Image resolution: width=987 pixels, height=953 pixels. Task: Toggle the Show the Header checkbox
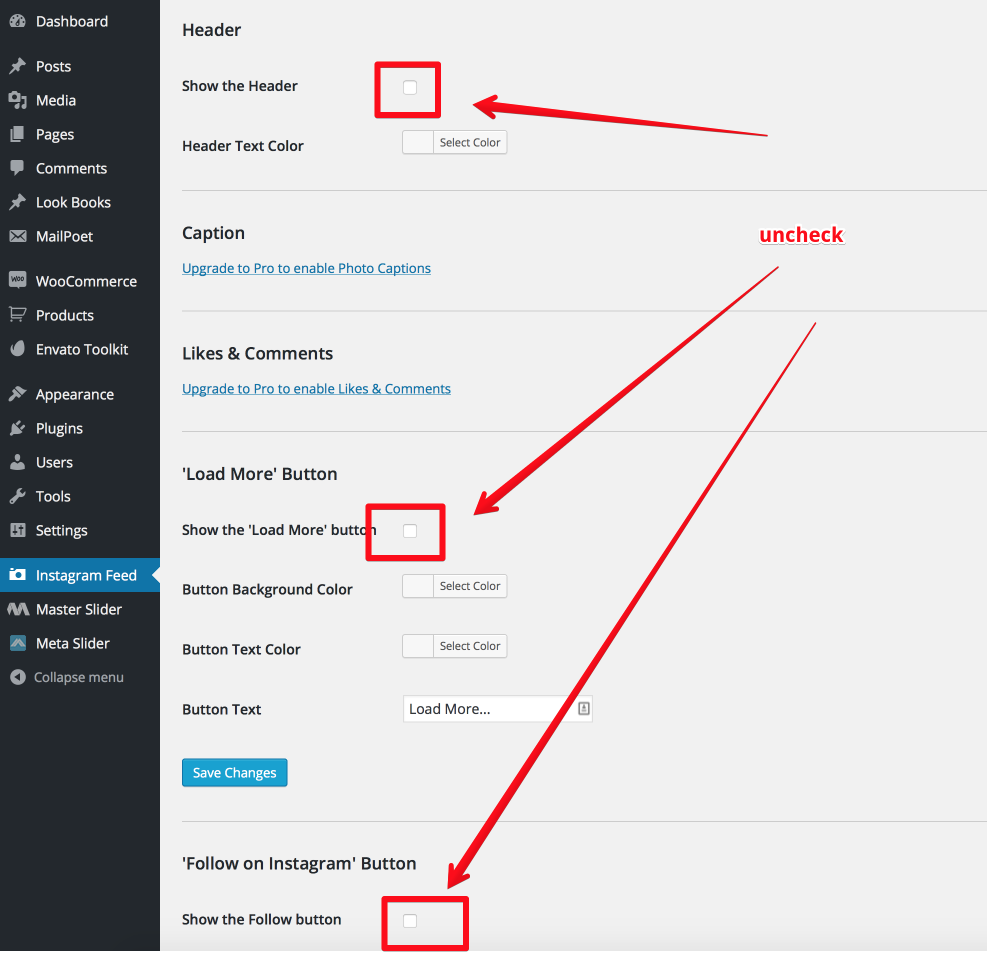(x=410, y=87)
